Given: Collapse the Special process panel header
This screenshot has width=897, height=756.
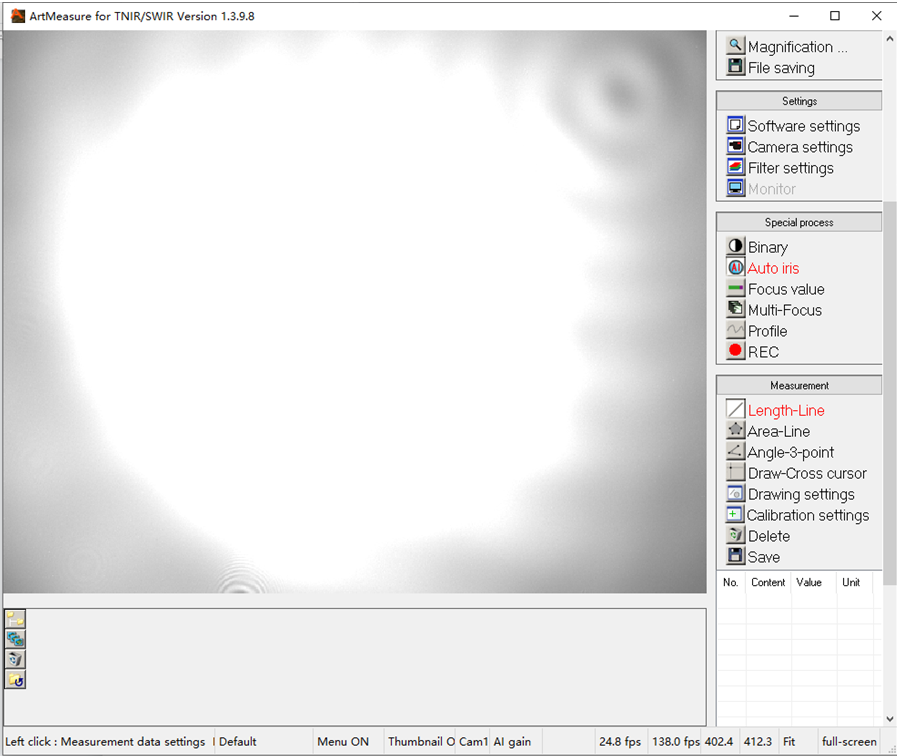Looking at the screenshot, I should click(799, 222).
